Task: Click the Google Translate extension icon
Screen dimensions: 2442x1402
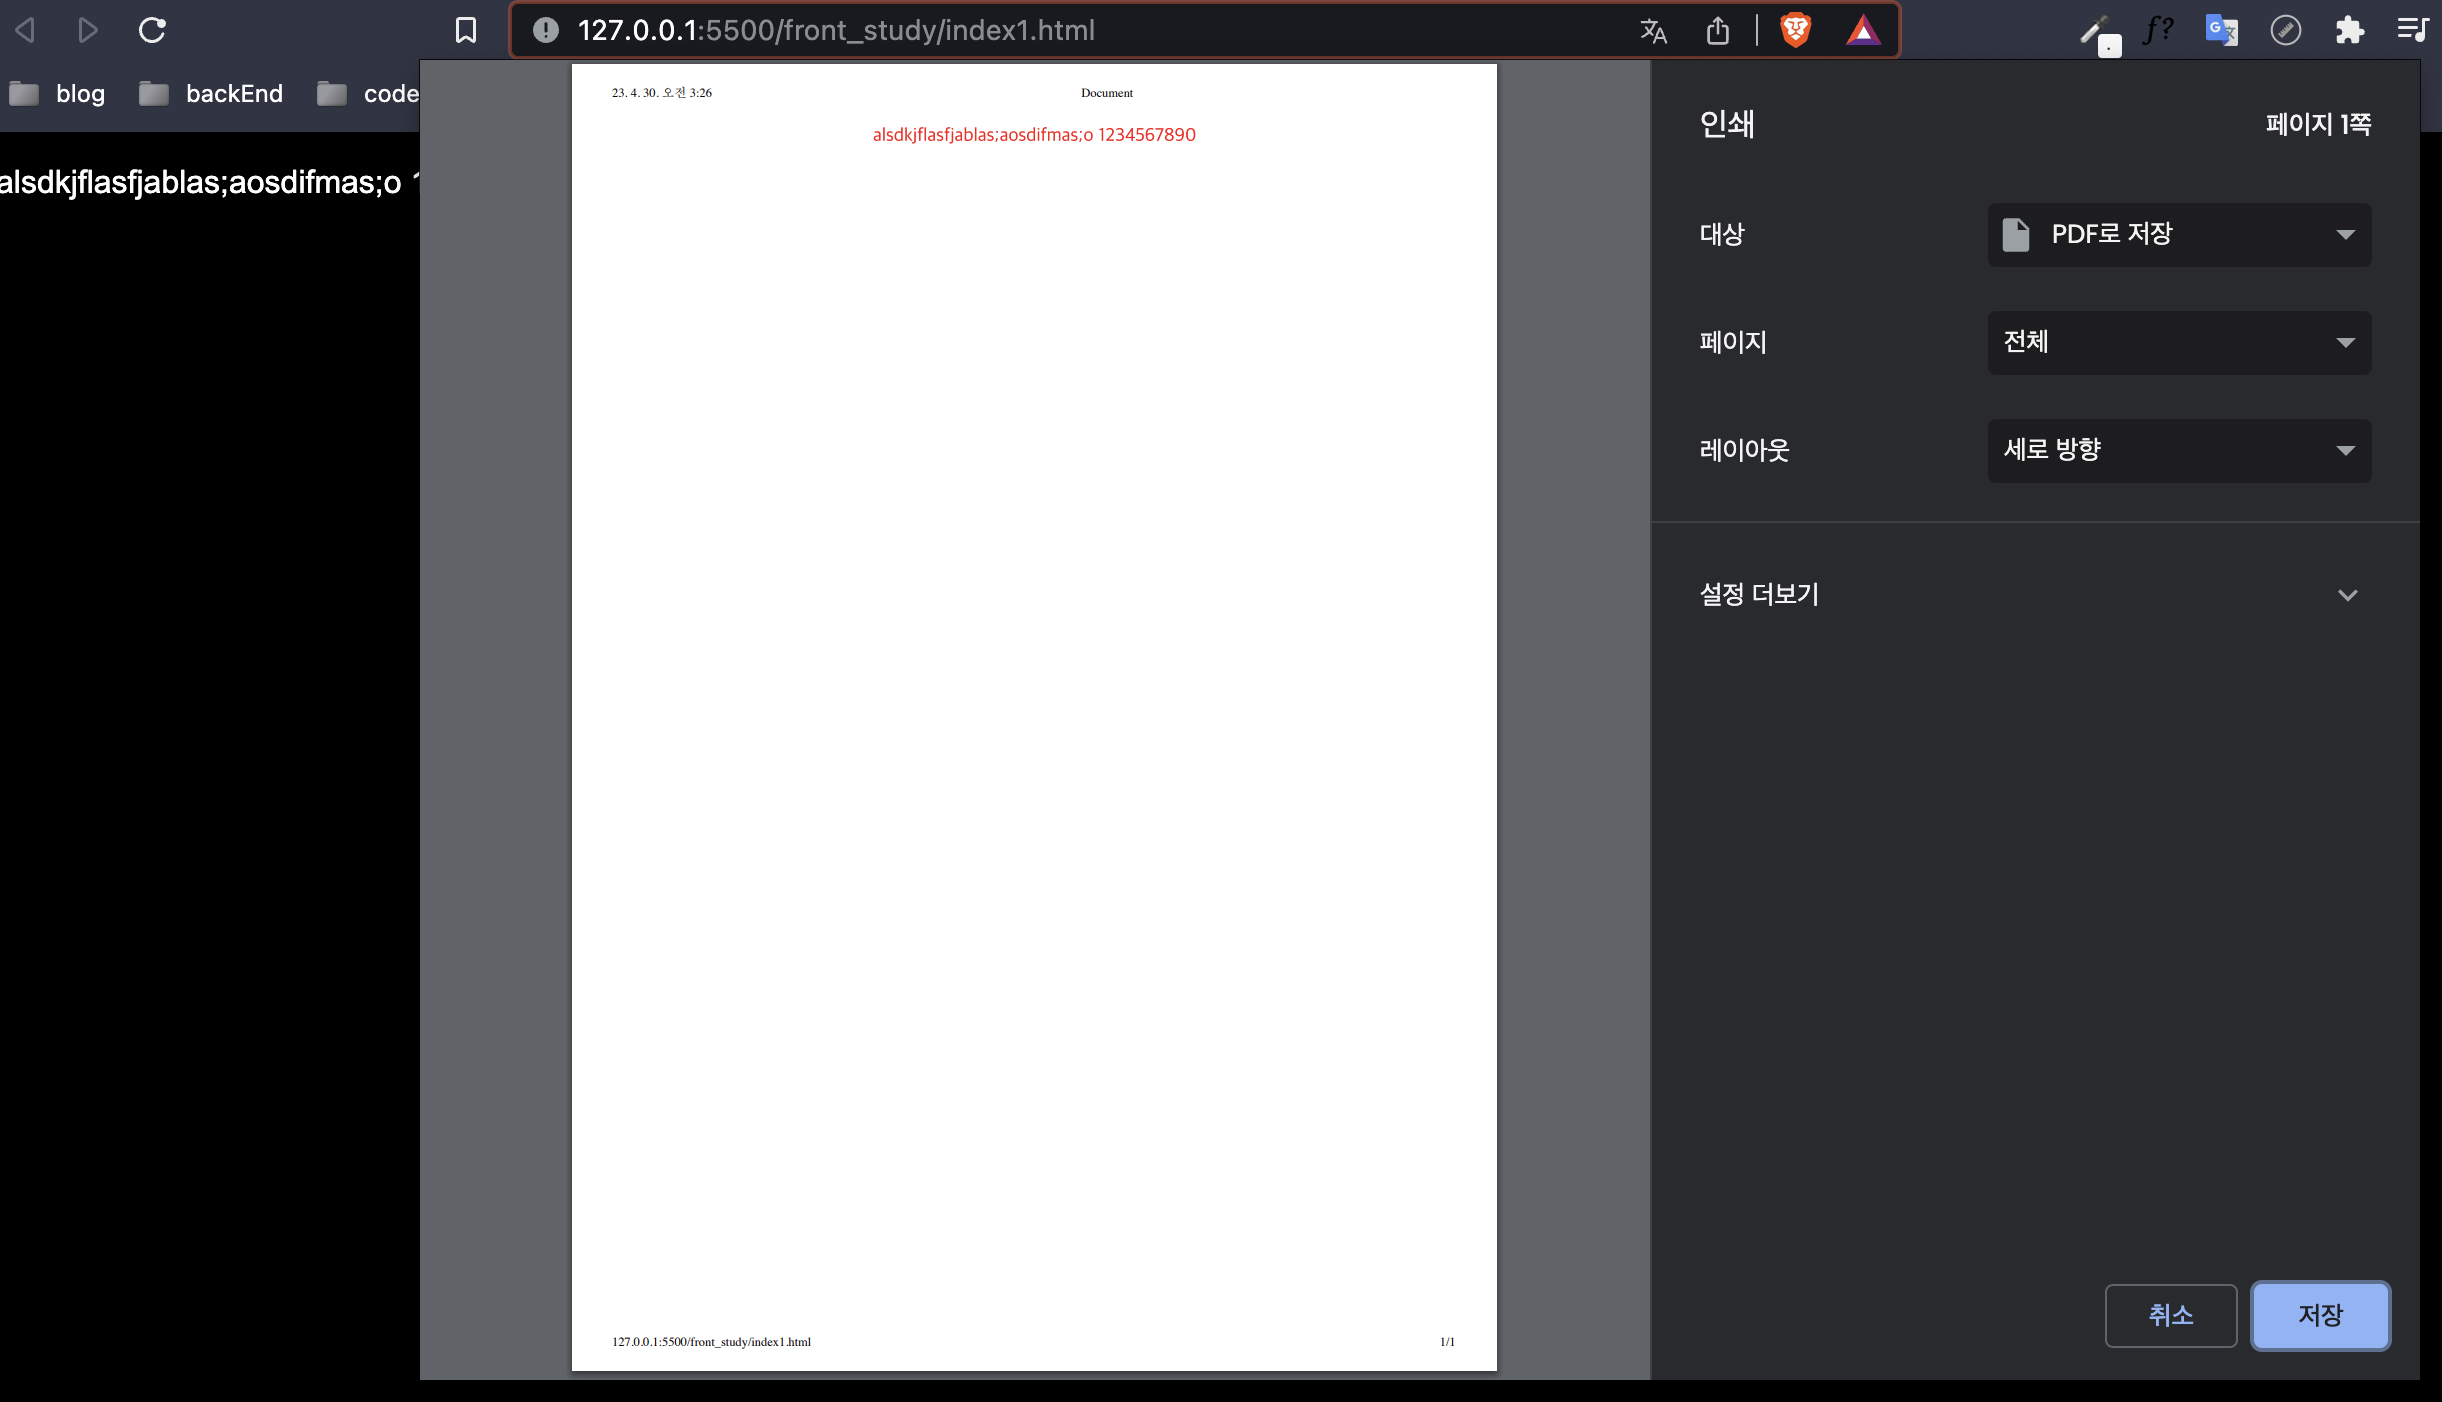Action: [x=2221, y=30]
